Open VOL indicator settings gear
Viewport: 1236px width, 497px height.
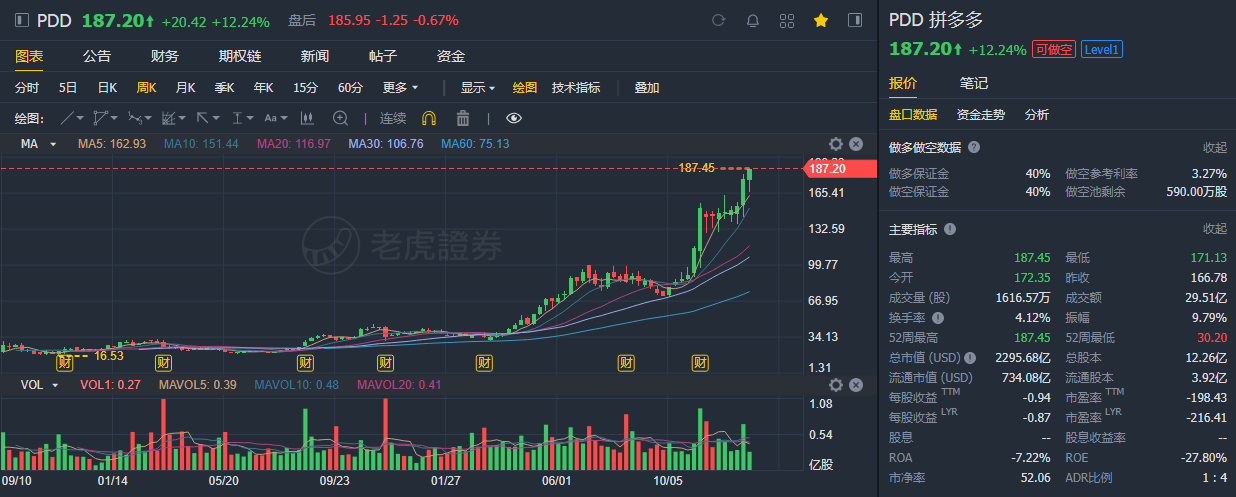click(836, 384)
